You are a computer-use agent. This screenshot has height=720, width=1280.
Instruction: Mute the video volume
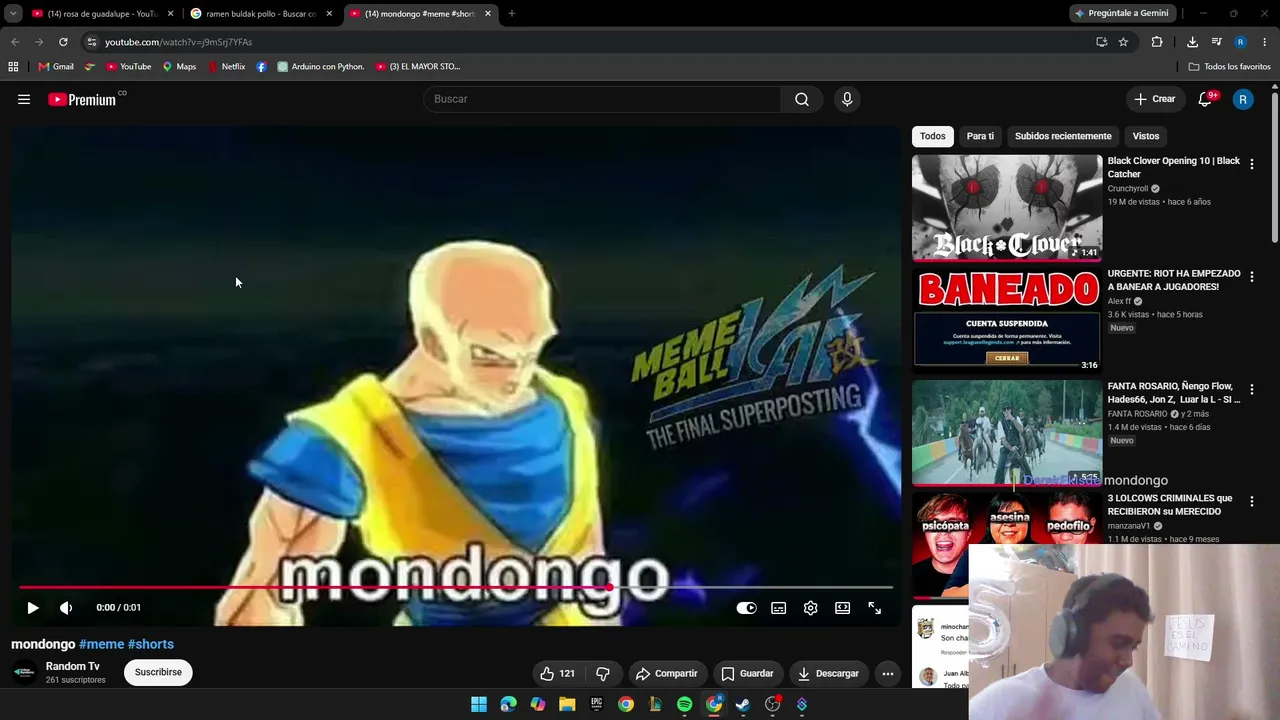(66, 608)
